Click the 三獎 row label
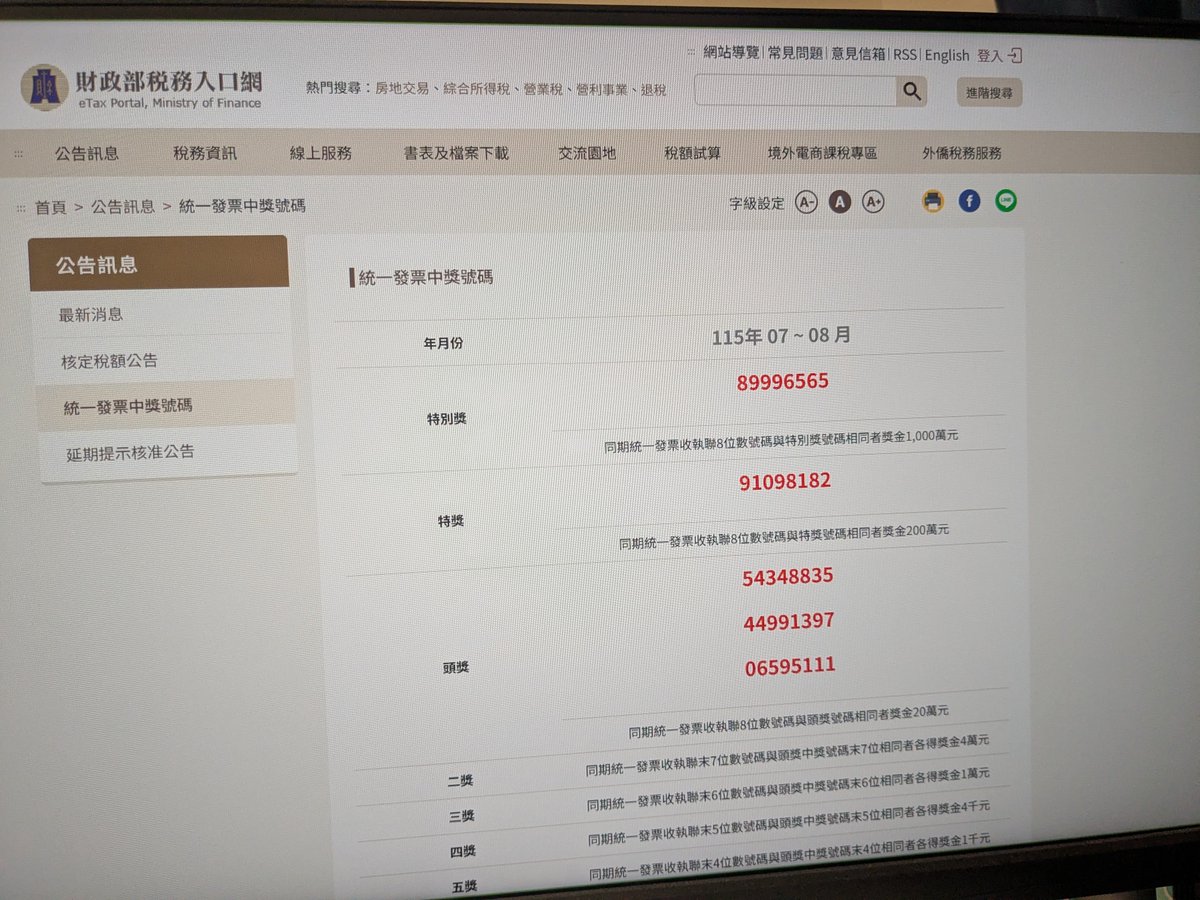 [x=461, y=816]
